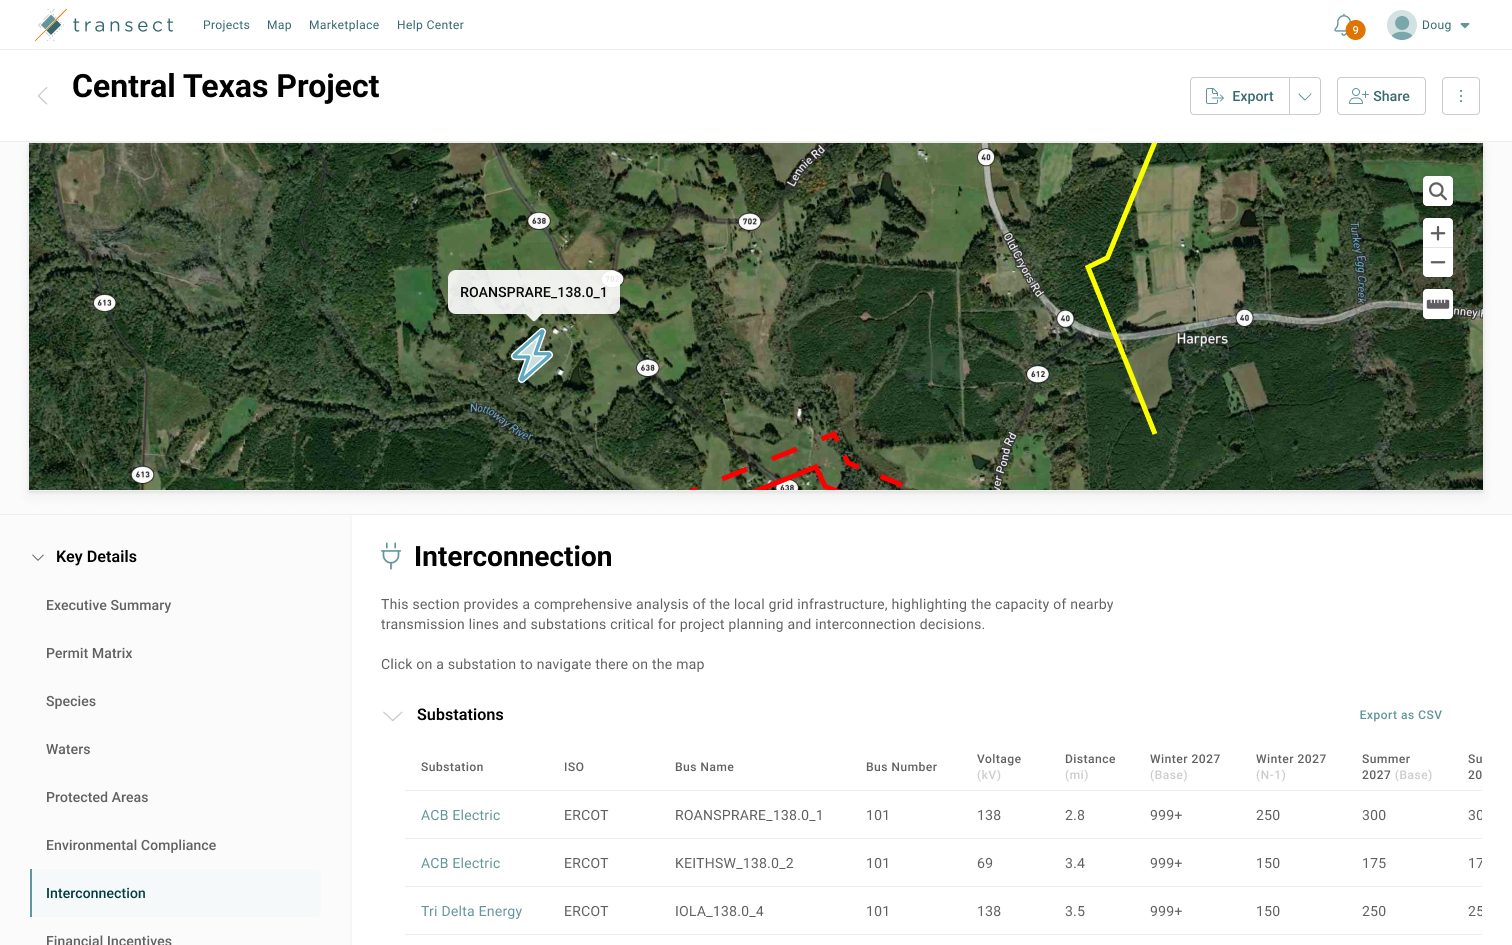The height and width of the screenshot is (945, 1512).
Task: Open the Marketplace menu item
Action: coord(344,25)
